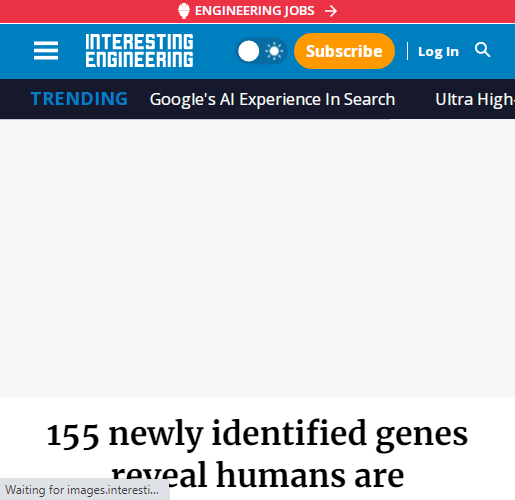Toggle the dark mode switch

pyautogui.click(x=261, y=51)
